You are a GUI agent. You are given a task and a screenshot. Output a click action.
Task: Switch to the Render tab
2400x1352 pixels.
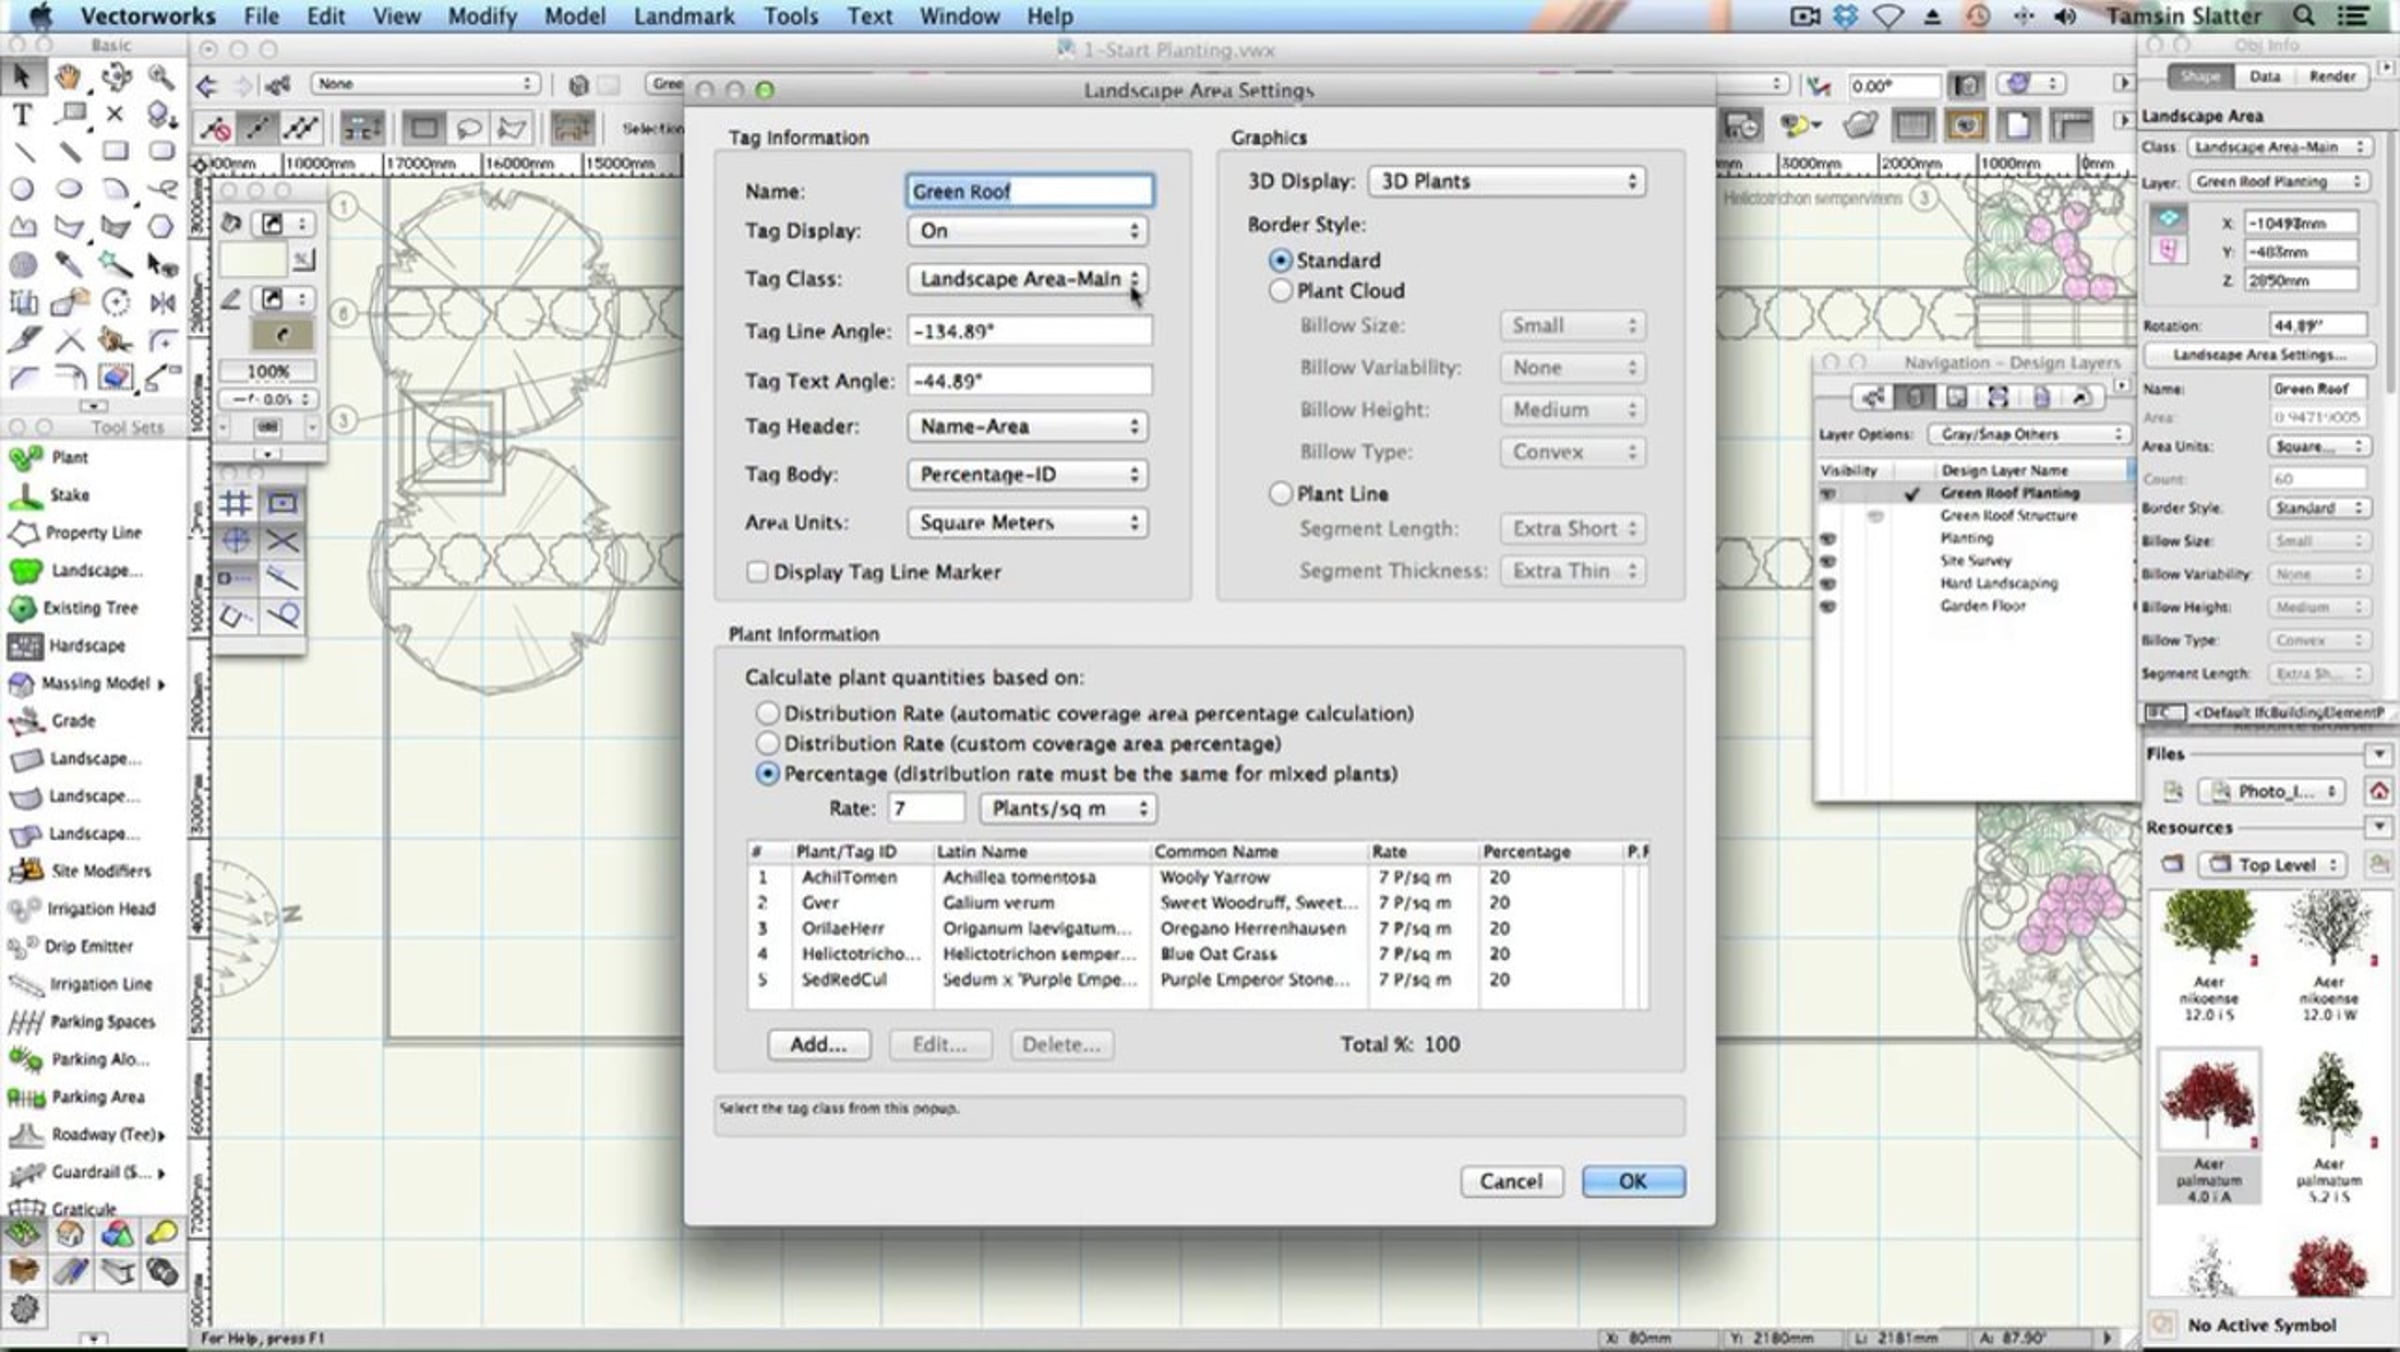(x=2332, y=77)
